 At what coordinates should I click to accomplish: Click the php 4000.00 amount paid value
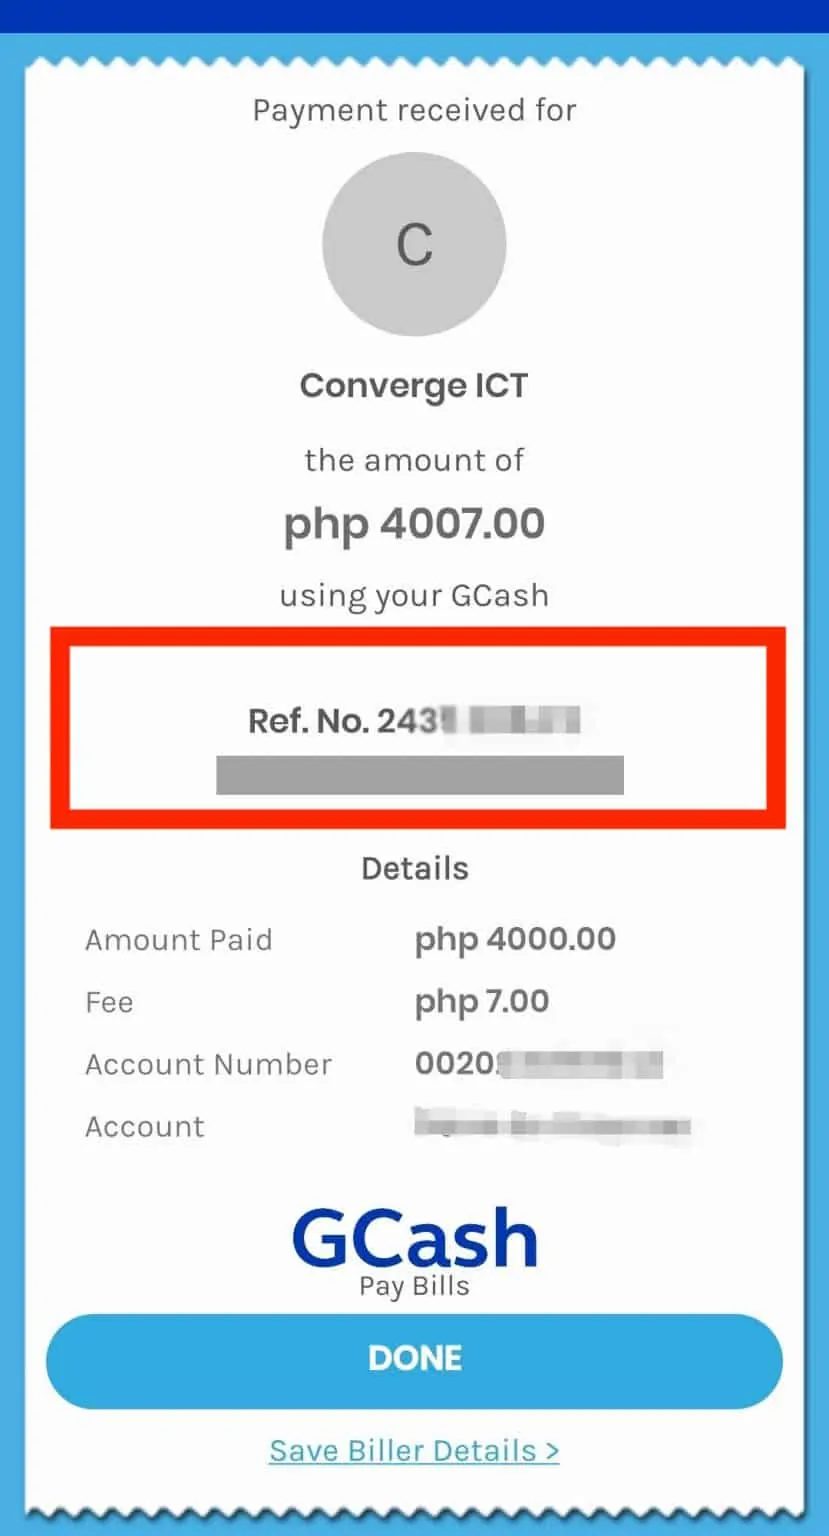[515, 939]
